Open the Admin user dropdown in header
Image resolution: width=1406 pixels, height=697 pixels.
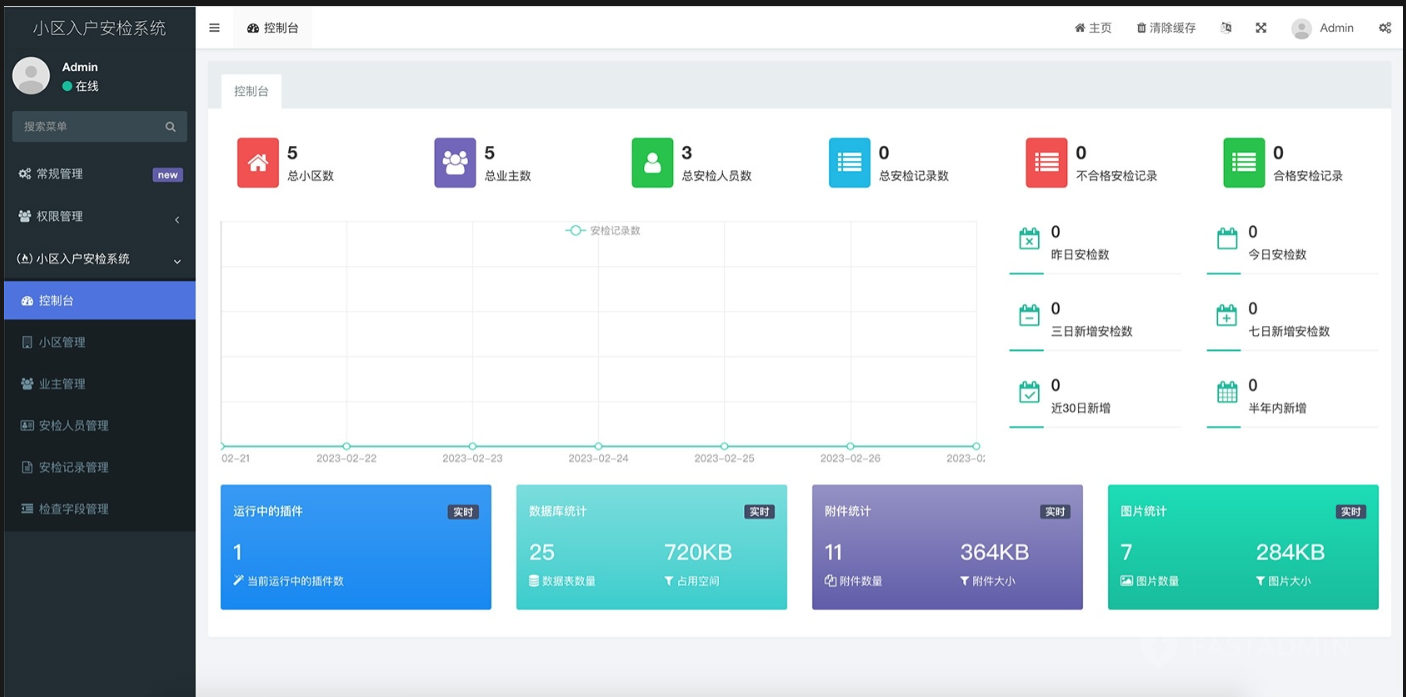[x=1322, y=28]
